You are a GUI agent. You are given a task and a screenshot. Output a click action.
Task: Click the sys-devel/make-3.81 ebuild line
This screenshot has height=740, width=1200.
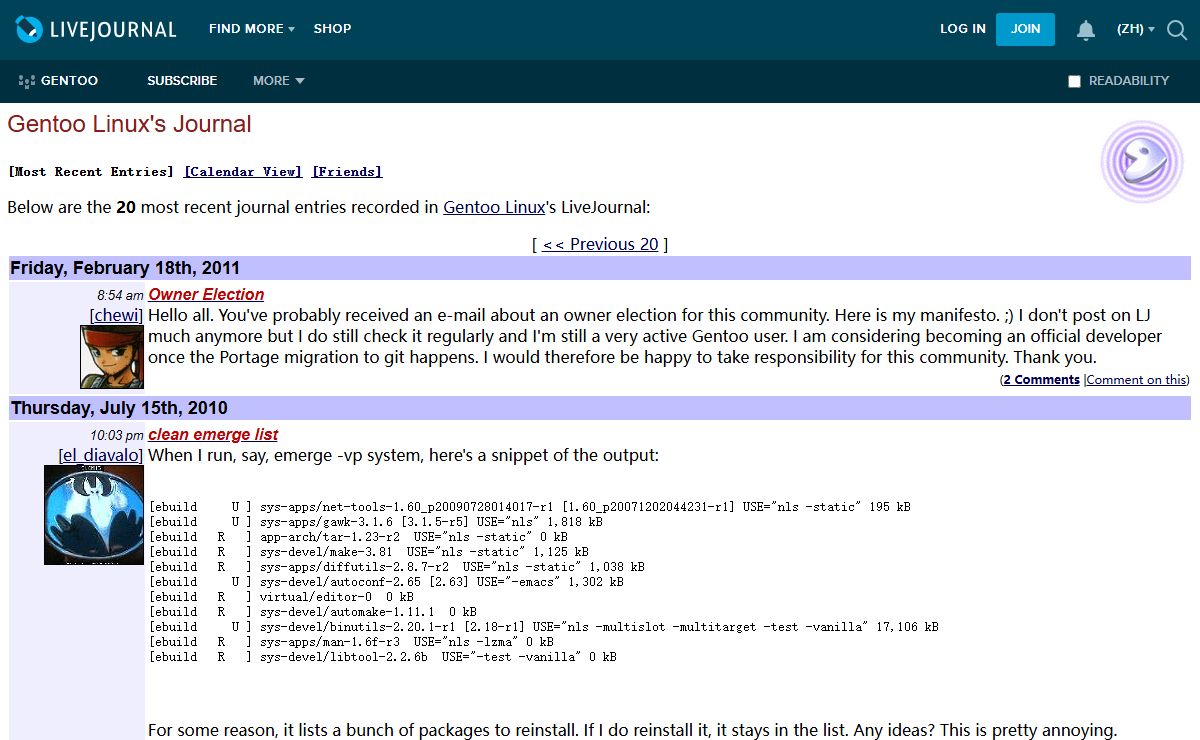click(369, 552)
